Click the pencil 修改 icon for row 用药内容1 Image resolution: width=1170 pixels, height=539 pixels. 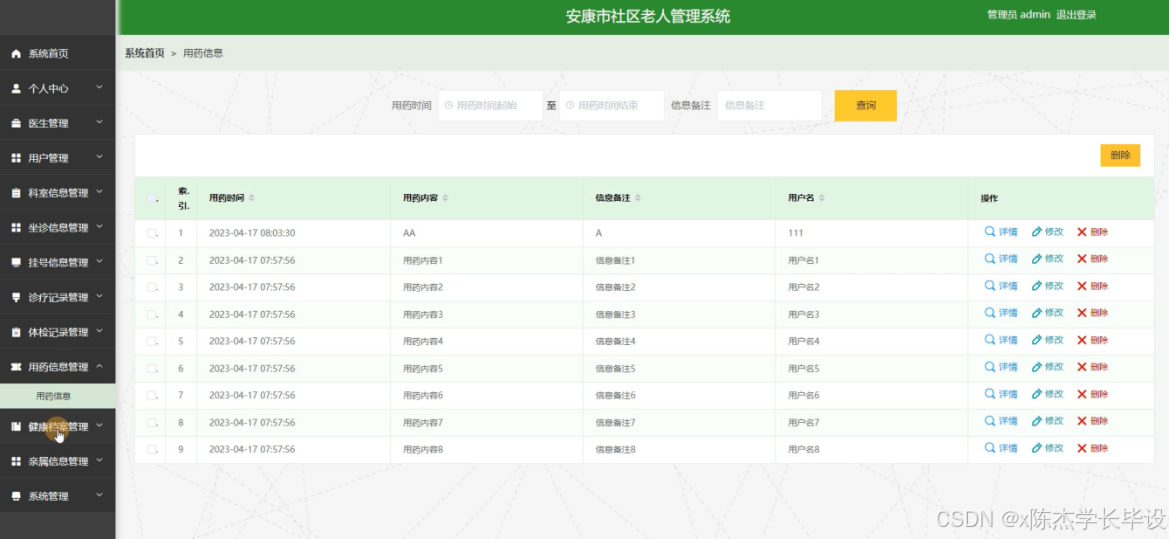(1036, 259)
